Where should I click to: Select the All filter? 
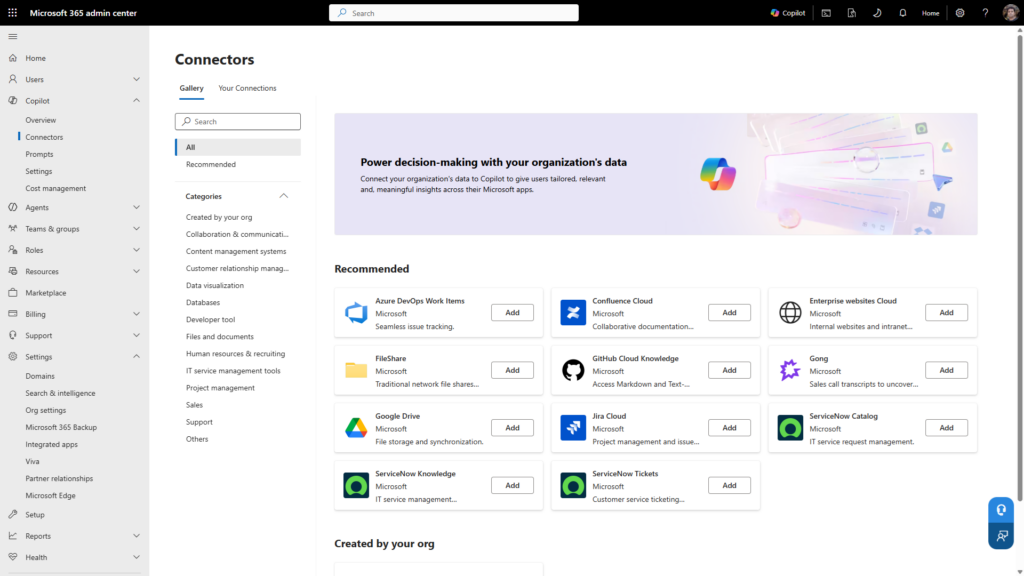238,148
